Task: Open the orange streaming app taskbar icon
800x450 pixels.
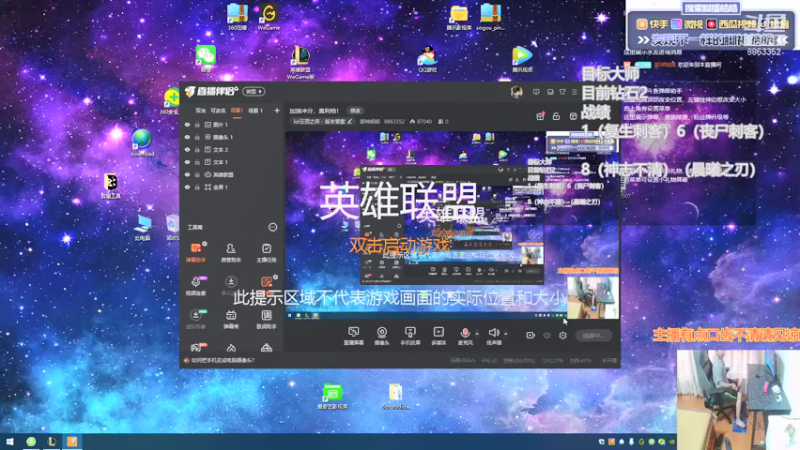Action: pos(72,442)
